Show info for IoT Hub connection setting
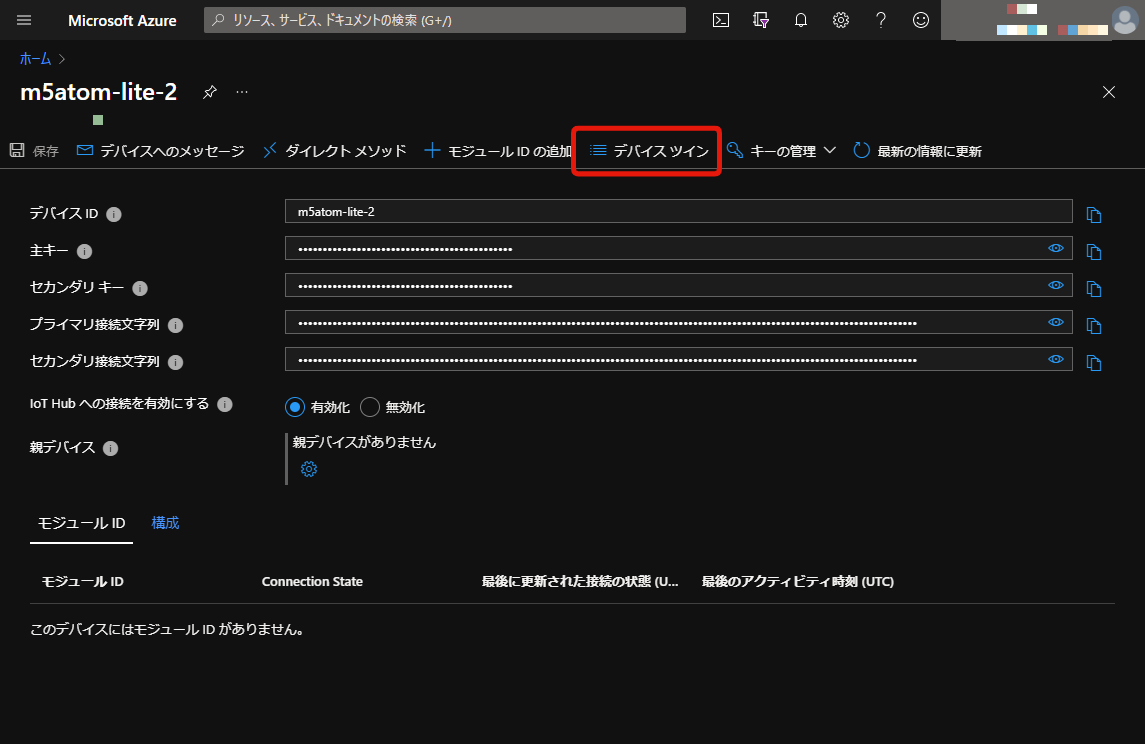1145x744 pixels. click(225, 404)
